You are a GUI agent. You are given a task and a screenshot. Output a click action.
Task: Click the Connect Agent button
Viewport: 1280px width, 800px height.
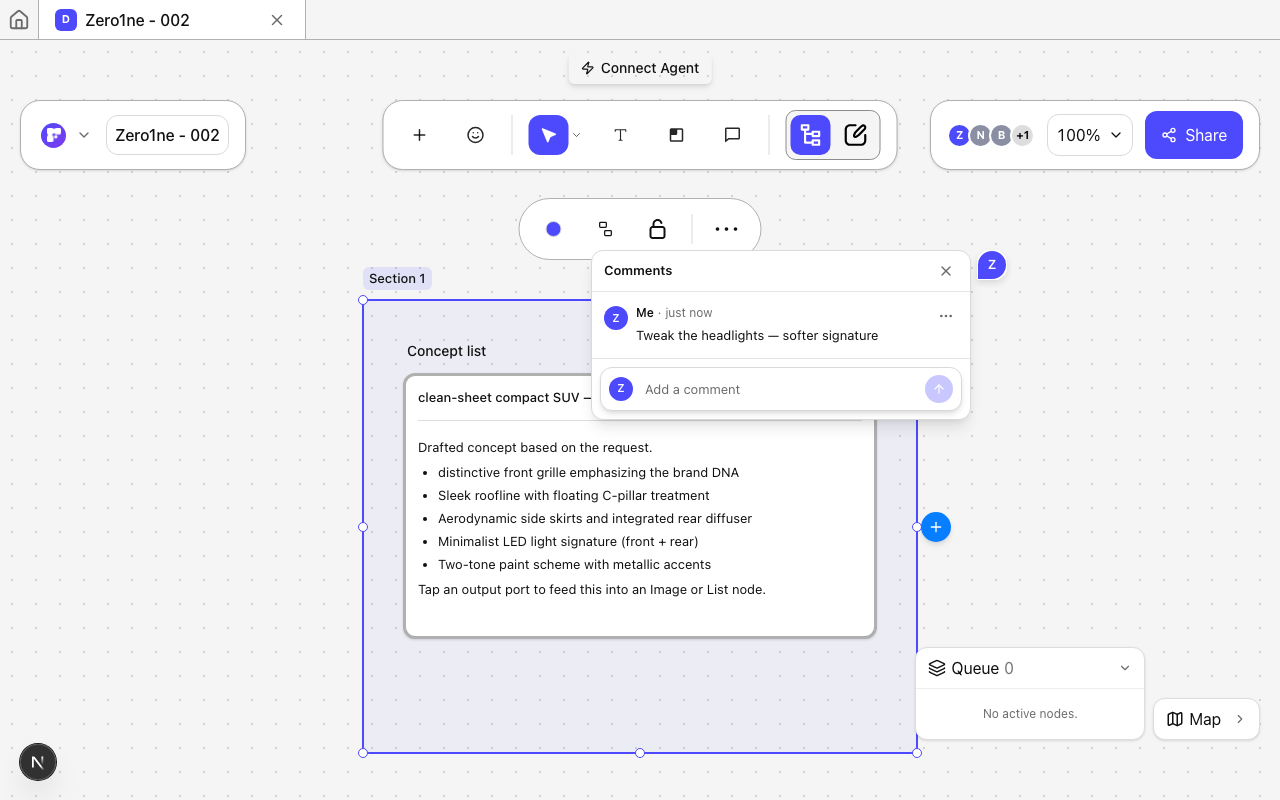coord(640,68)
